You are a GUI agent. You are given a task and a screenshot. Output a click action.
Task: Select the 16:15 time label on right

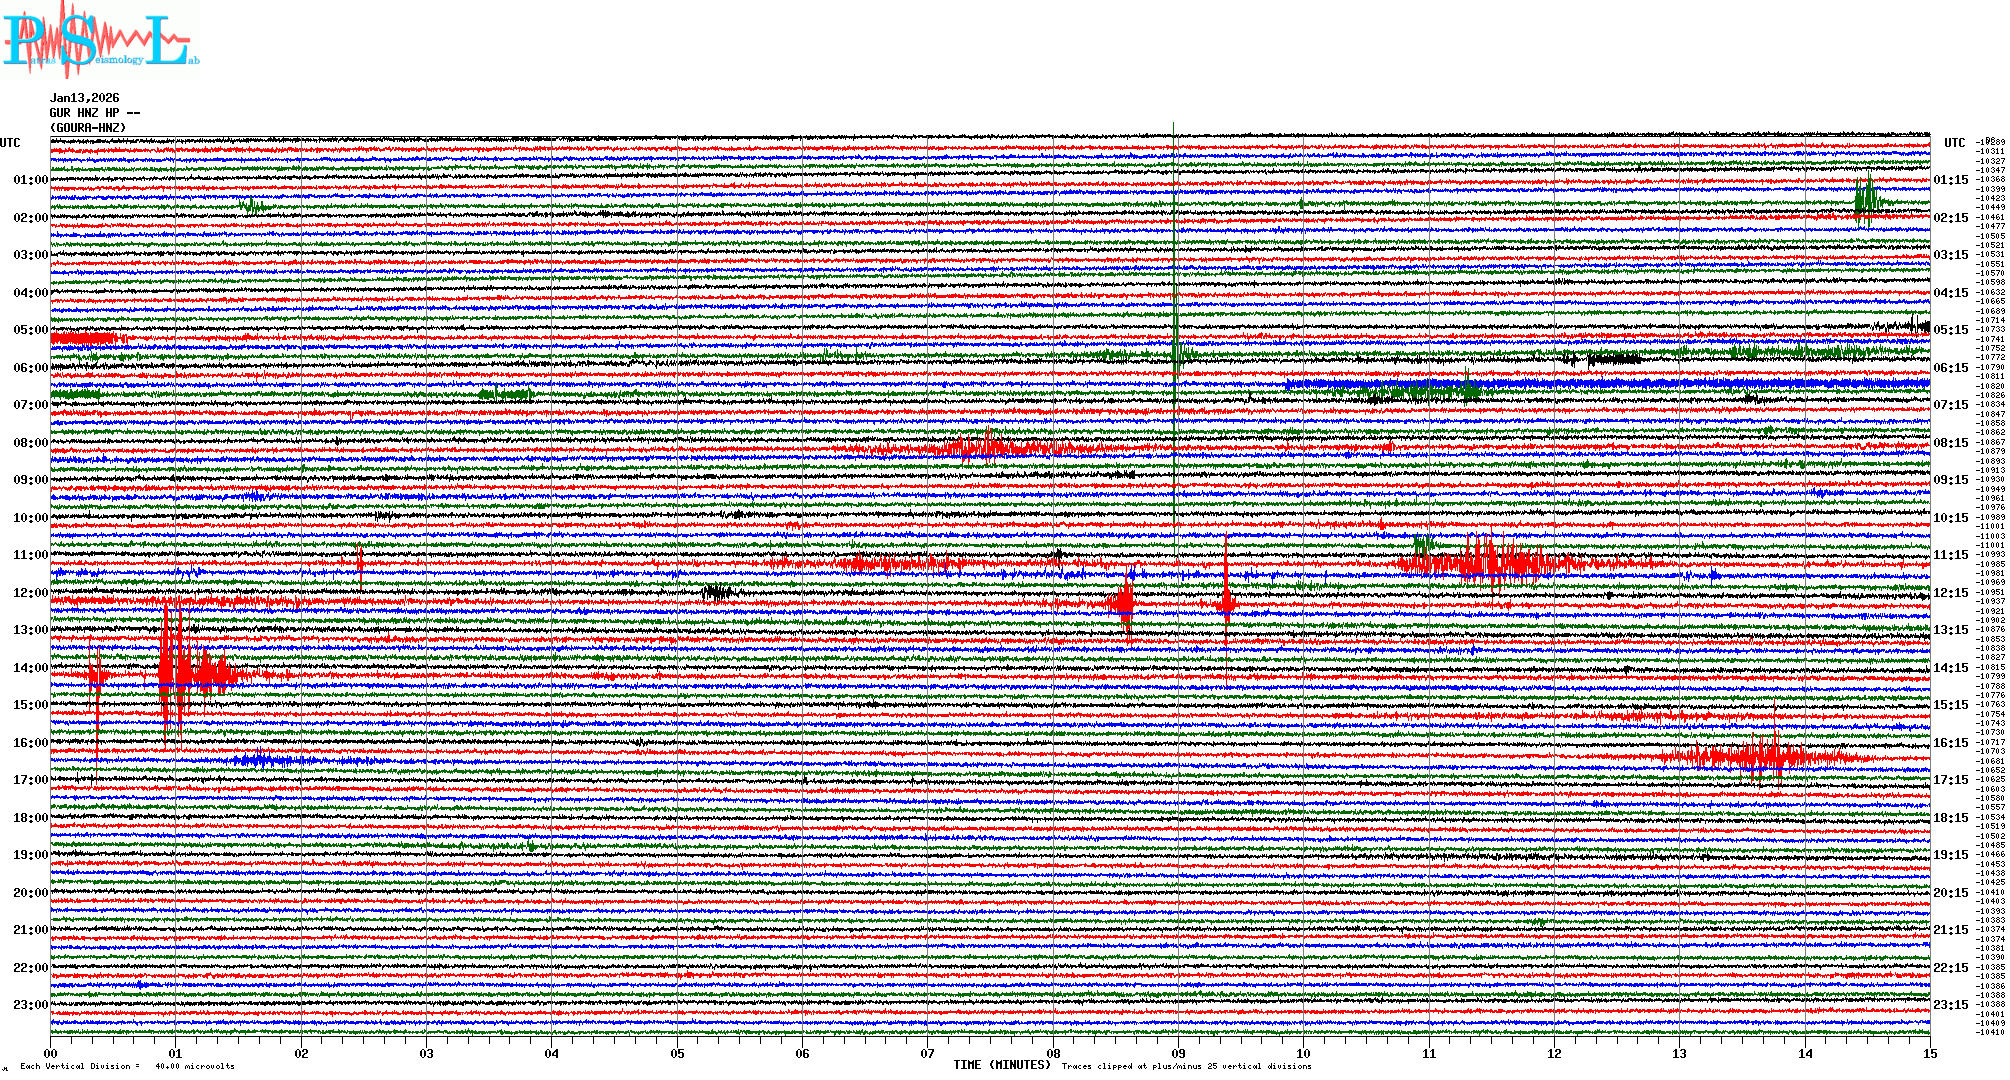pyautogui.click(x=1950, y=743)
